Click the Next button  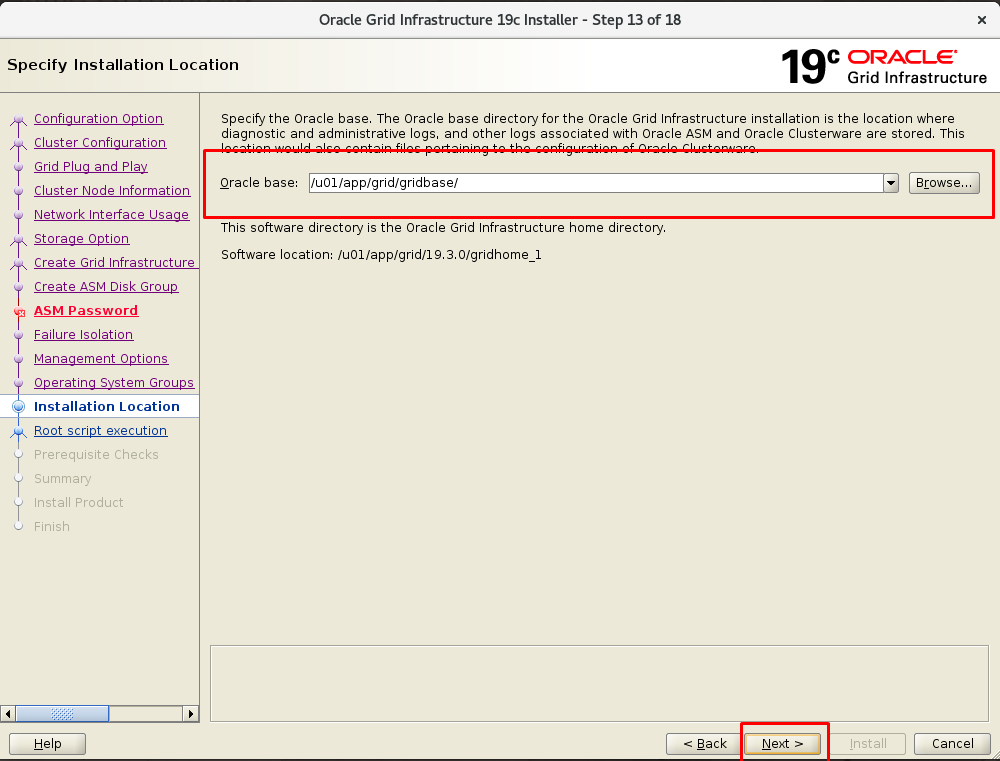click(782, 744)
